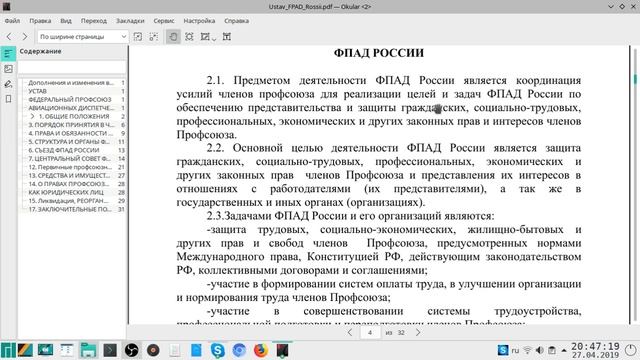Click the document vertical scrollbar handle
This screenshot has width=640, height=360.
point(635,78)
